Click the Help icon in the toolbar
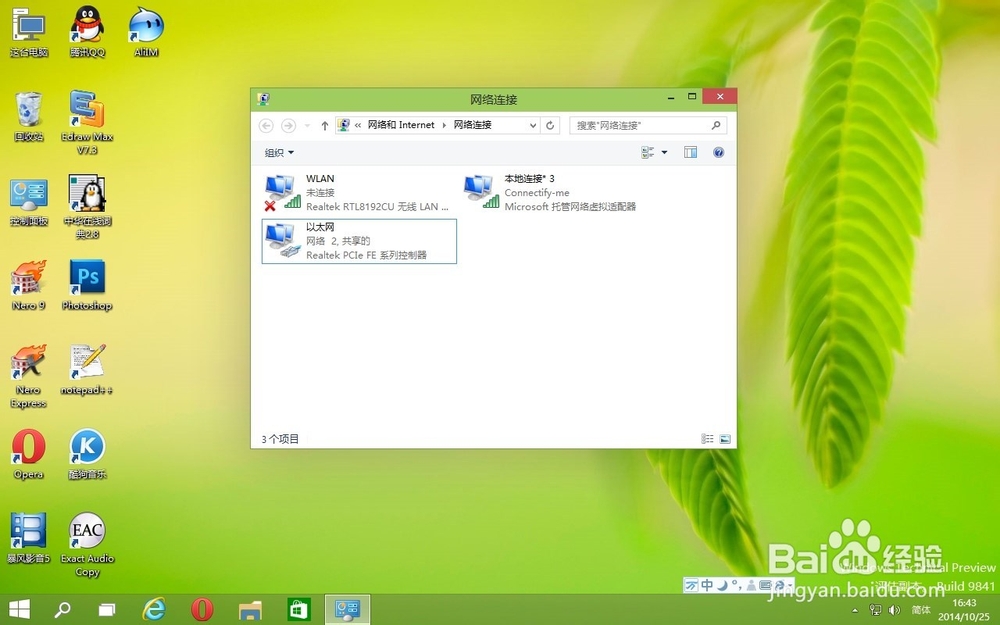1000x625 pixels. coord(718,152)
